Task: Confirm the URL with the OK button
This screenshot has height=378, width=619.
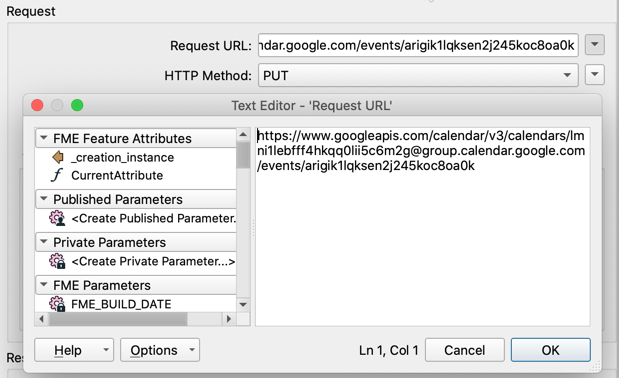Action: point(550,350)
